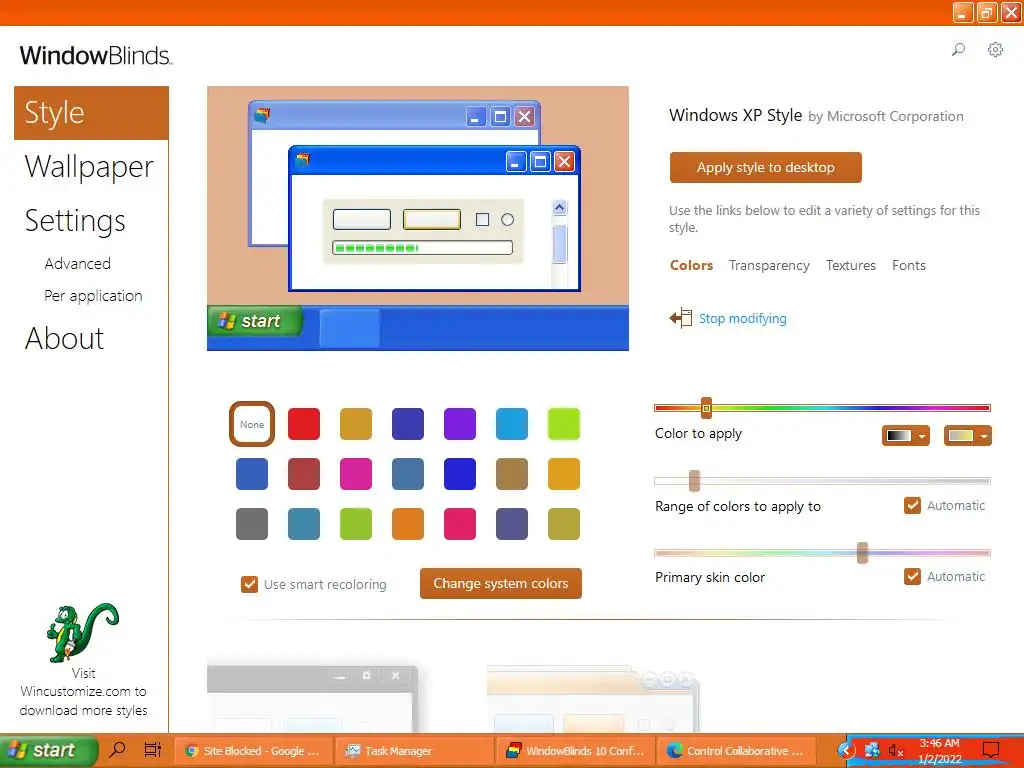The width and height of the screenshot is (1024, 768).
Task: Select the brown tan swatch in middle row
Action: tap(511, 473)
